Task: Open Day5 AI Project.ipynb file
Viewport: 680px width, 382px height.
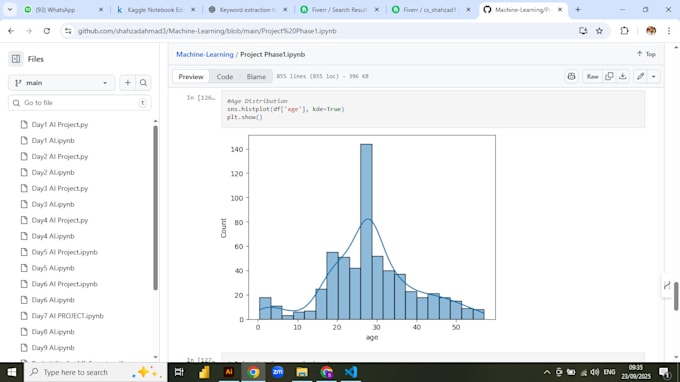Action: coord(64,252)
